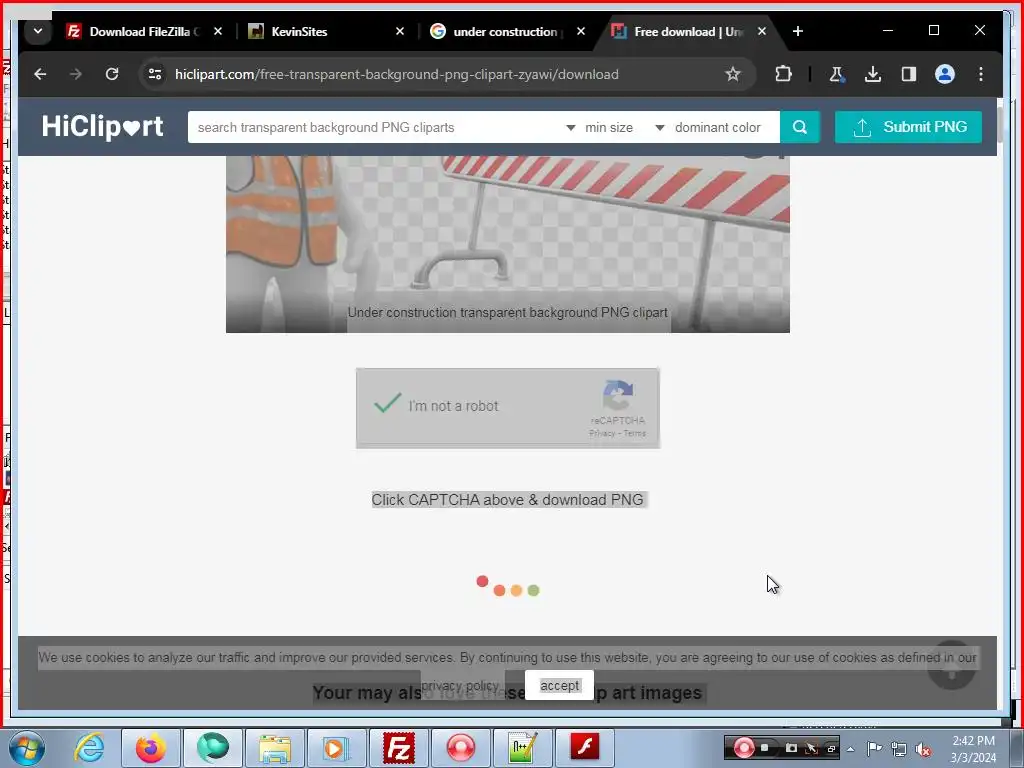Show hidden system tray icons arrow
The height and width of the screenshot is (768, 1024).
[850, 749]
